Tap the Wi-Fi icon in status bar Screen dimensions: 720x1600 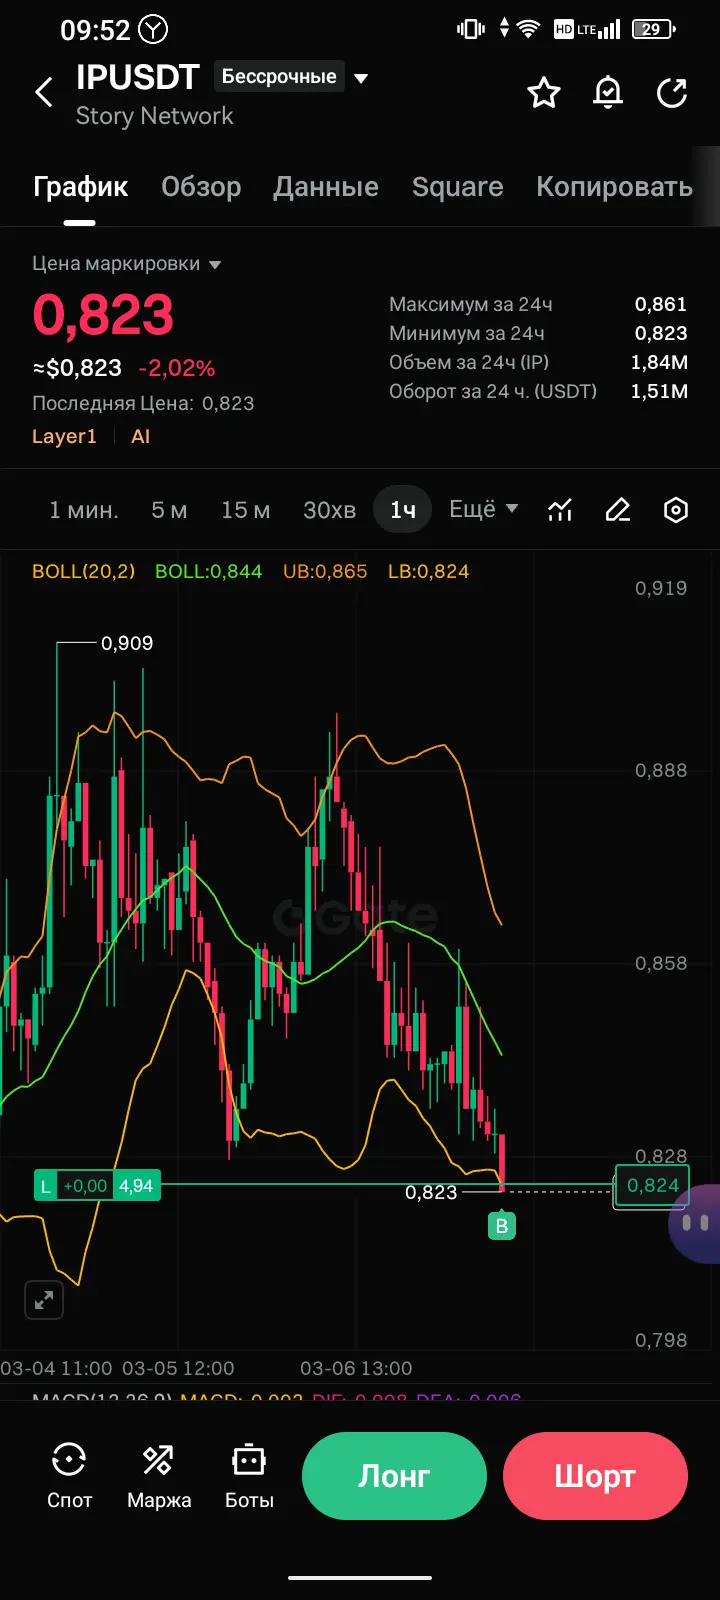528,29
